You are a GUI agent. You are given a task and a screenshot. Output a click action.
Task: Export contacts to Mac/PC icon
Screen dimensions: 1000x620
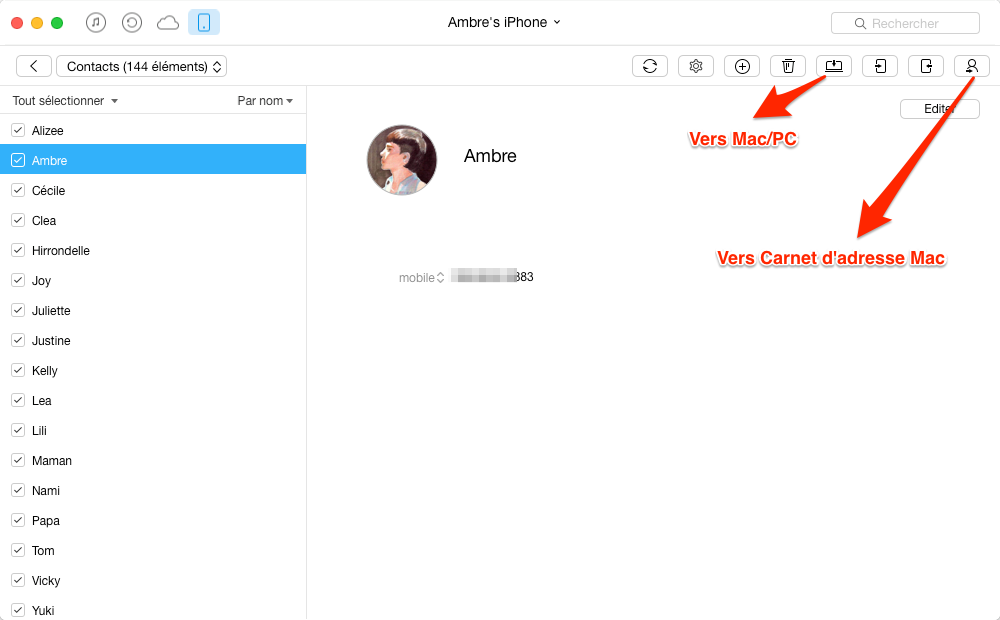834,66
